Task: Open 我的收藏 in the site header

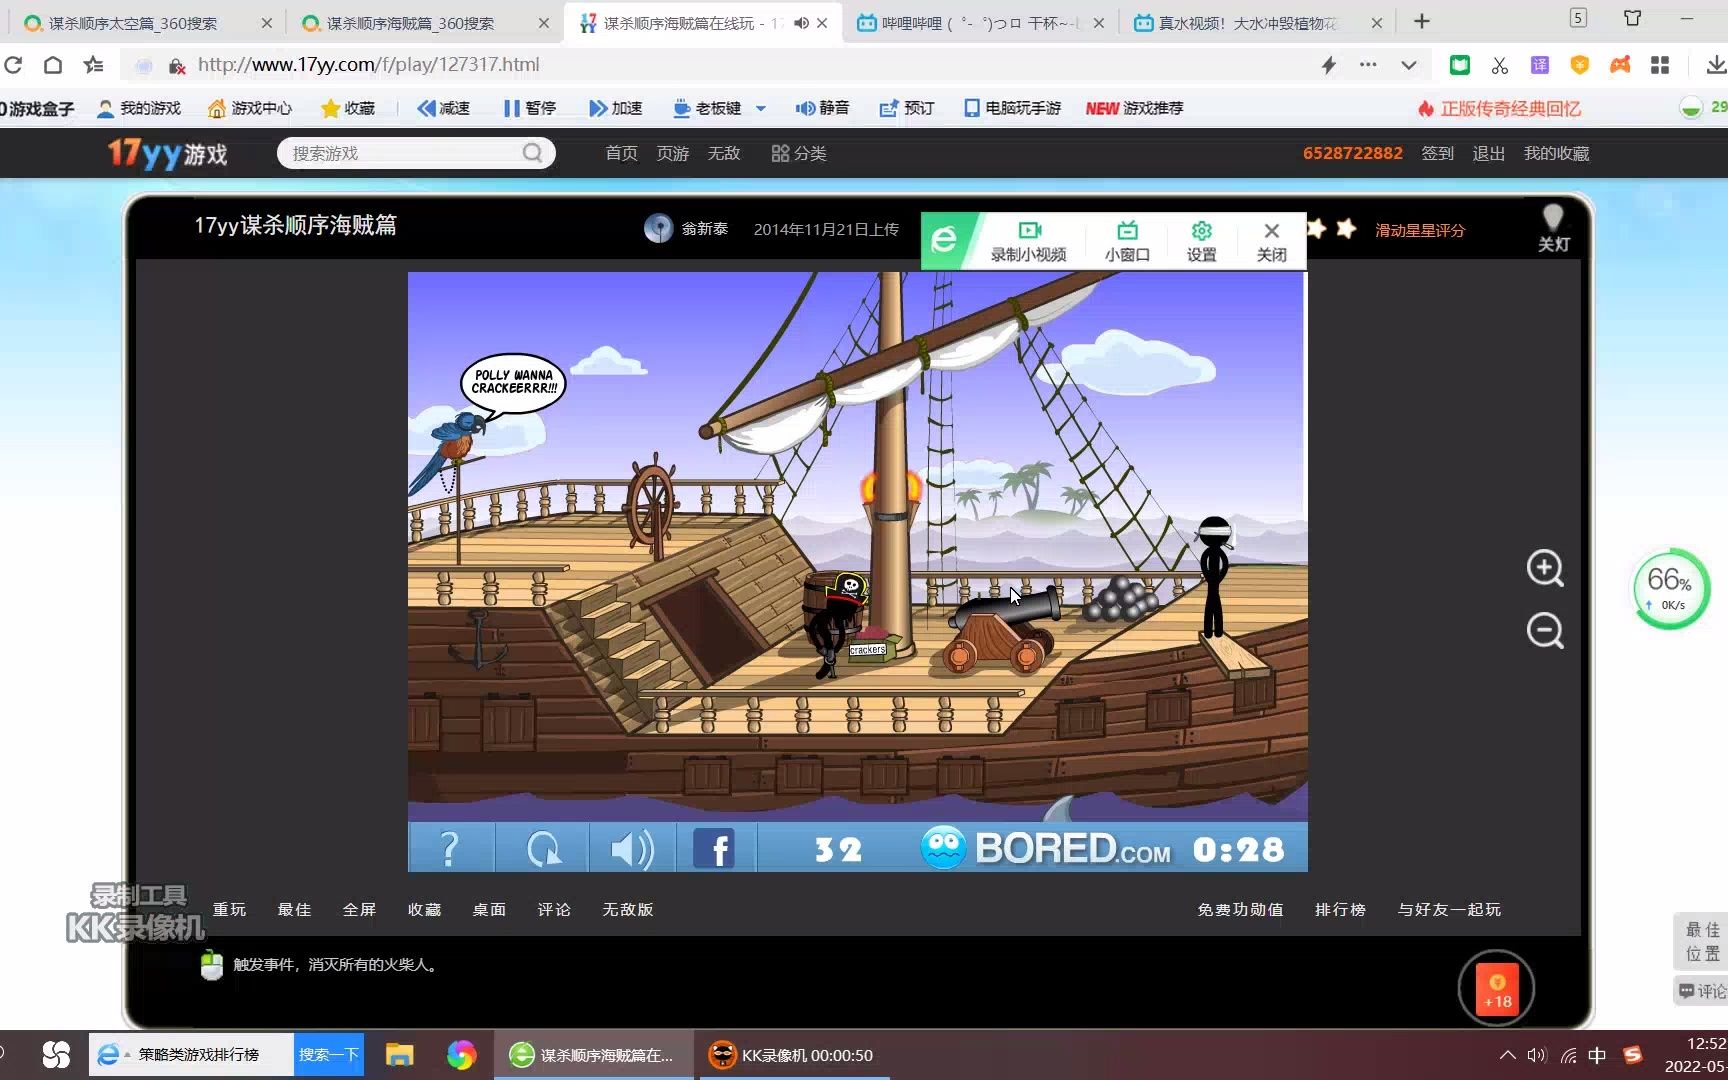Action: click(1556, 153)
